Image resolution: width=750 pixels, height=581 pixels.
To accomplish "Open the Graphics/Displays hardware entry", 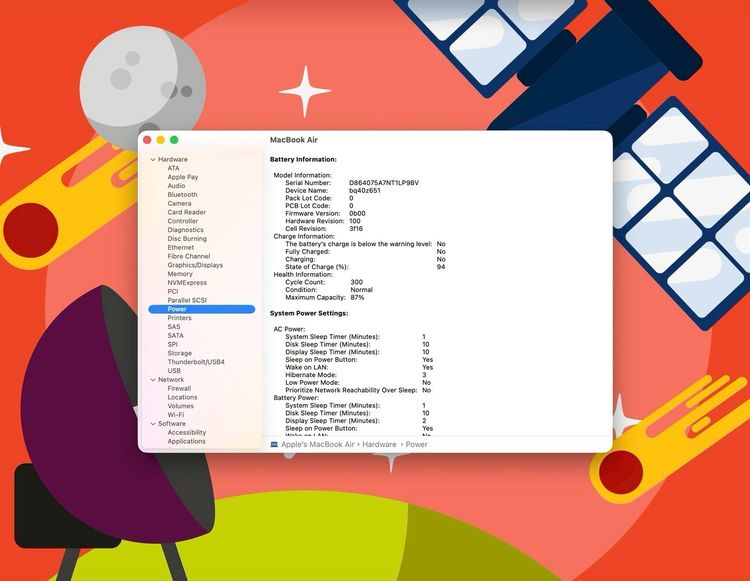I will click(x=195, y=265).
